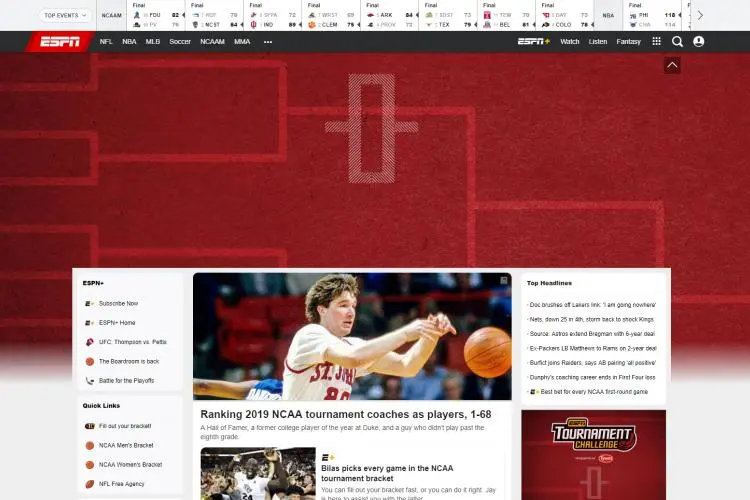Viewport: 750px width, 500px height.
Task: Open the user profile icon
Action: [699, 42]
